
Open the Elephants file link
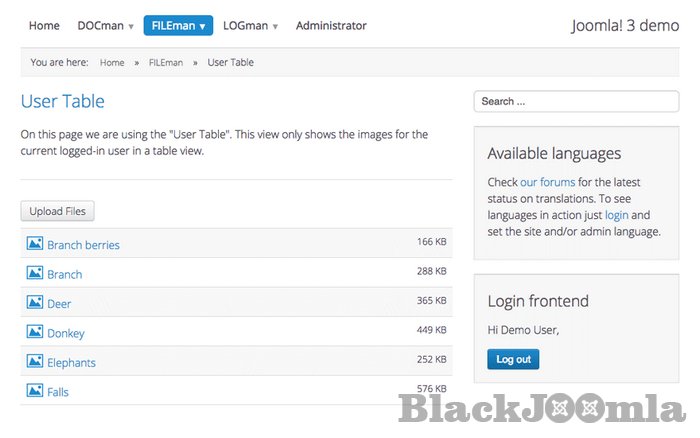[71, 362]
